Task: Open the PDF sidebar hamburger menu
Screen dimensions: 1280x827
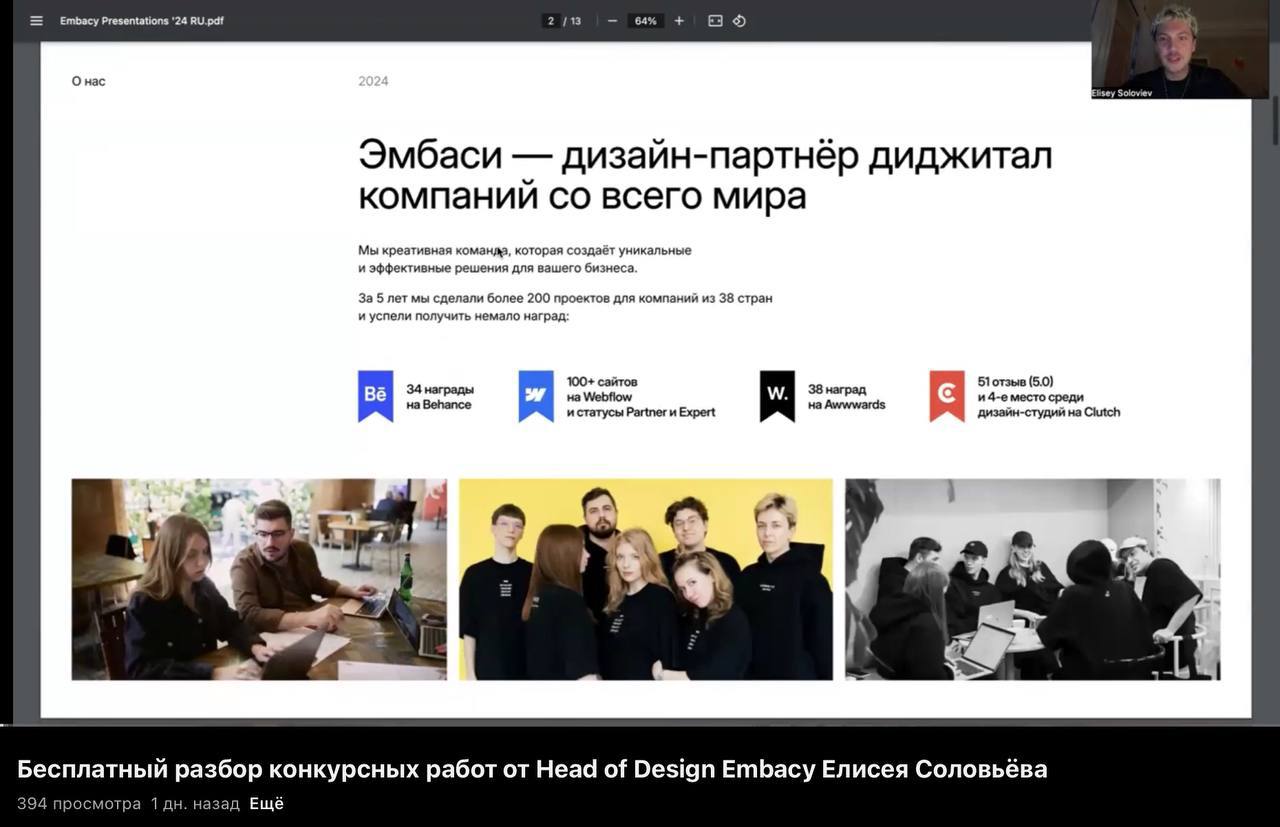Action: click(37, 21)
